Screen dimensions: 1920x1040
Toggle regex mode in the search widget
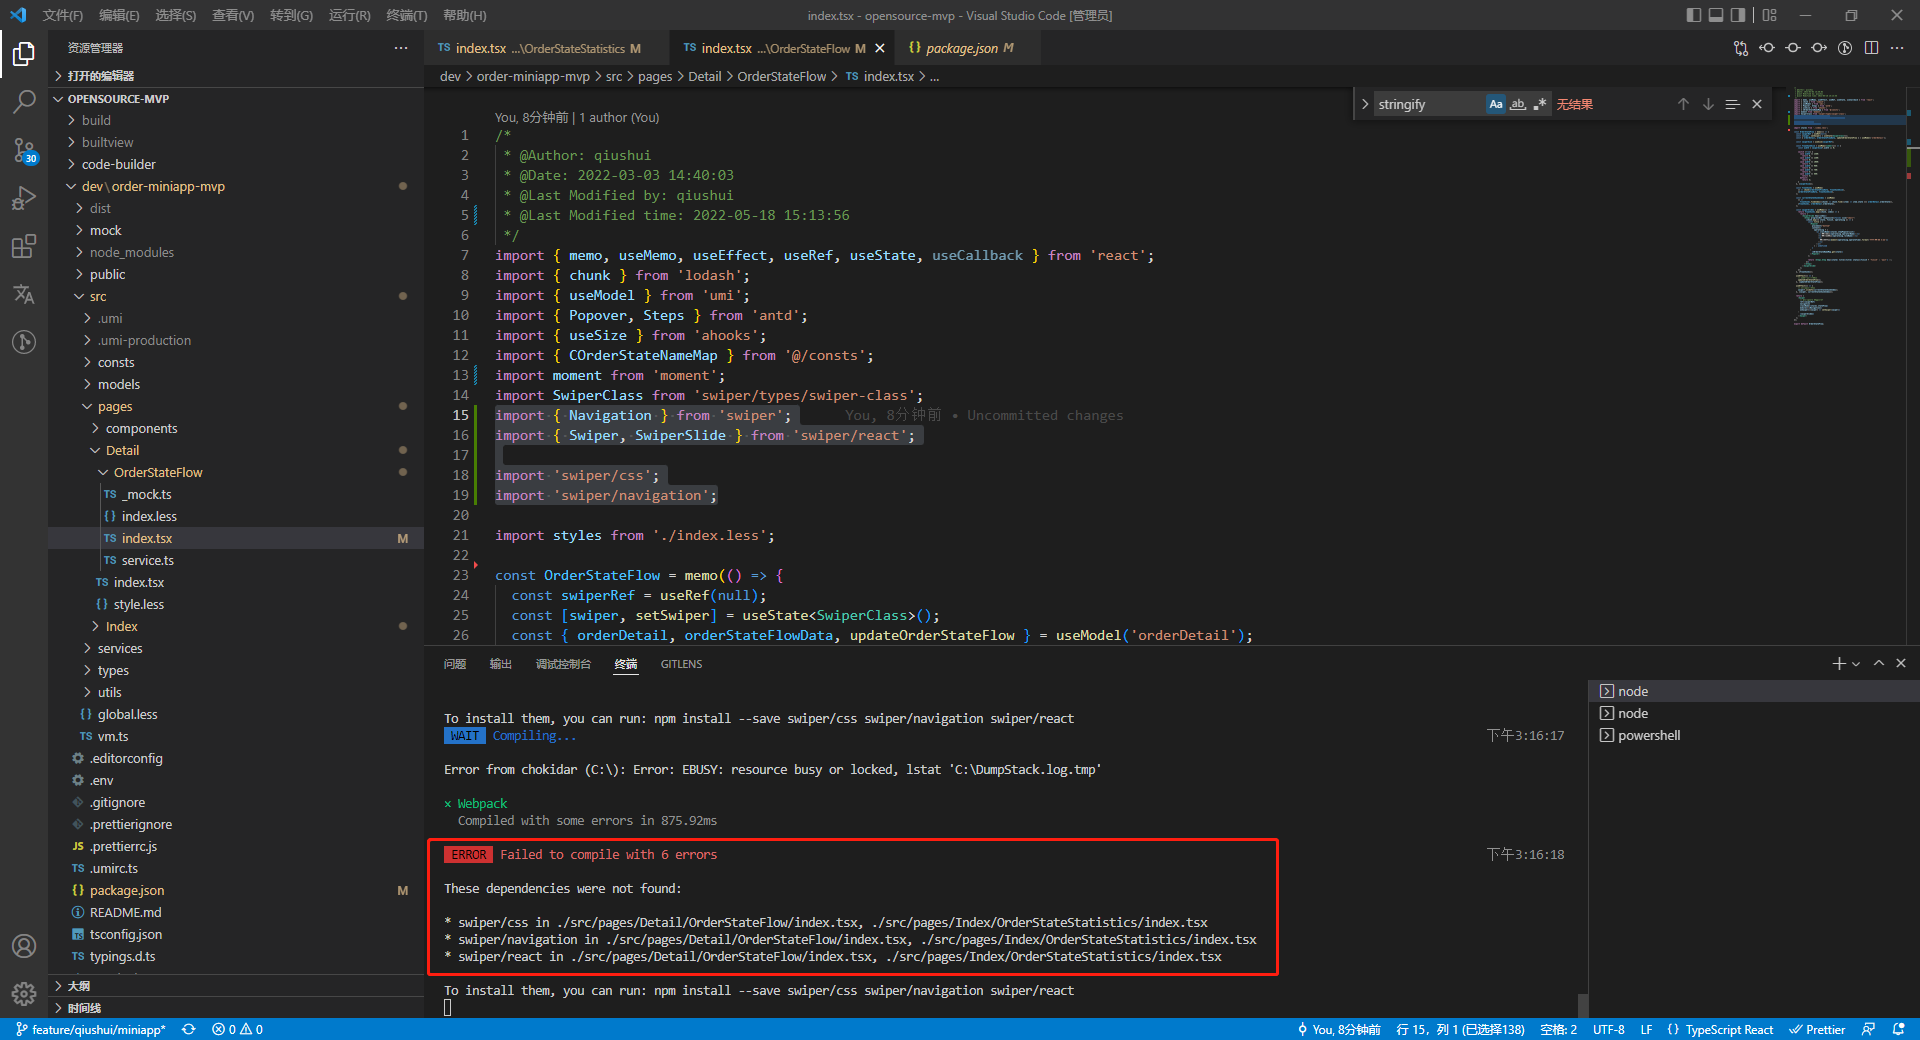[x=1541, y=104]
